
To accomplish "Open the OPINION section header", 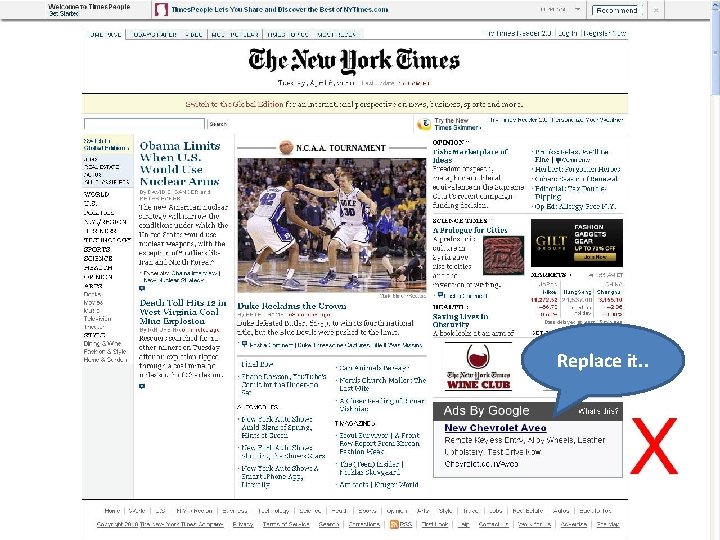I will coord(449,142).
